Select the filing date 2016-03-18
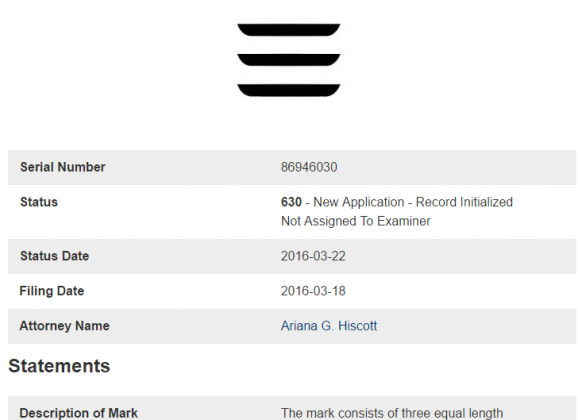Image resolution: width=578 pixels, height=420 pixels. point(313,291)
